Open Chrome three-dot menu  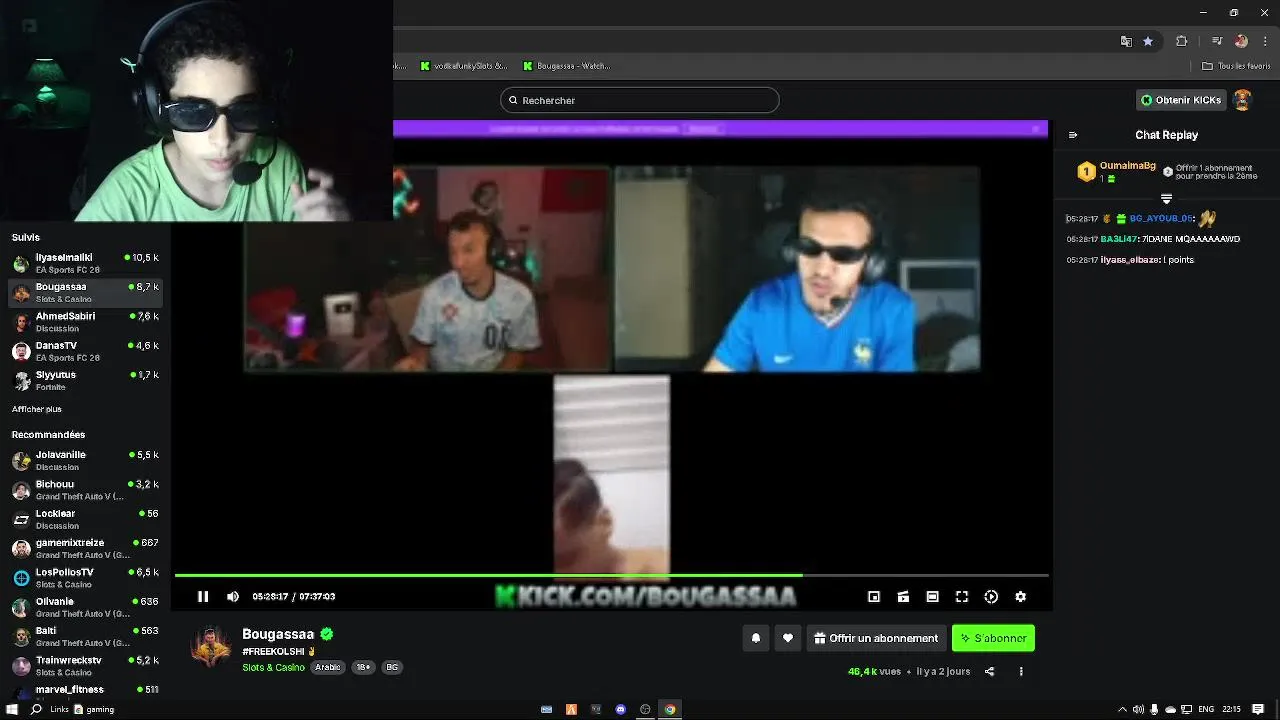[1266, 41]
